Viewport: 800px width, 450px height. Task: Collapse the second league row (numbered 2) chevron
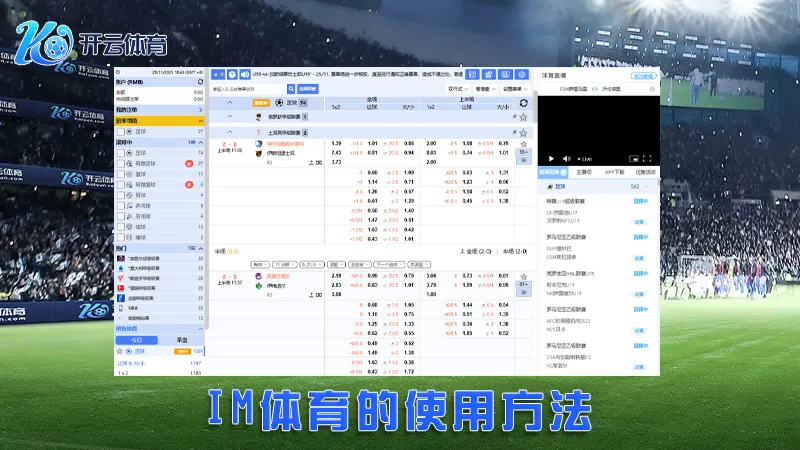pyautogui.click(x=230, y=133)
